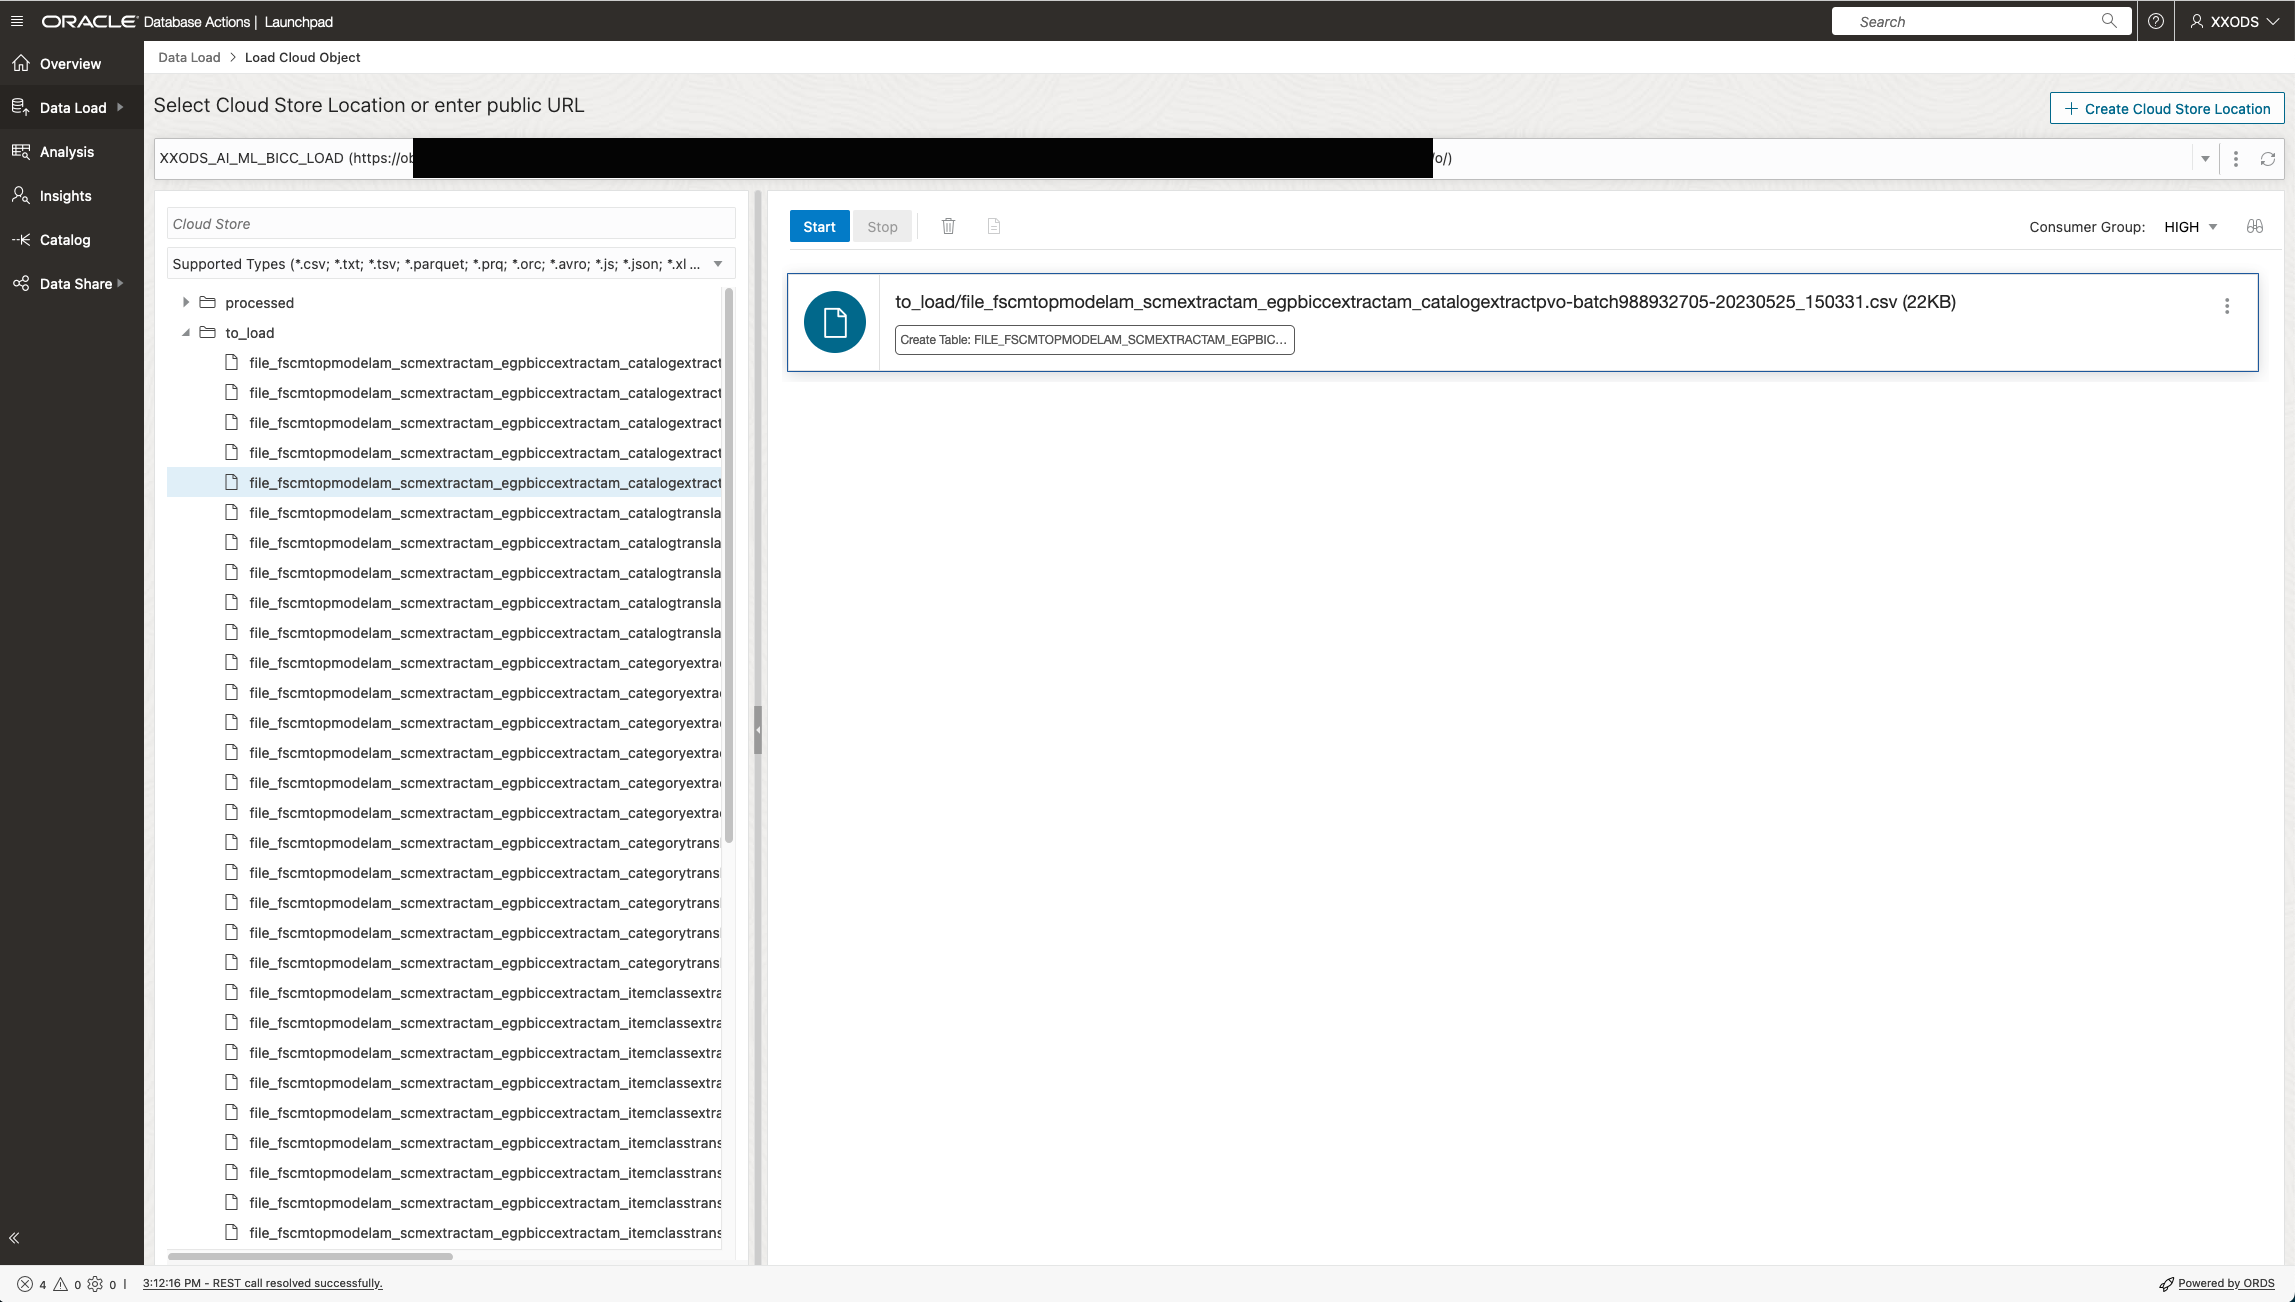Click Create Cloud Store Location button
Image resolution: width=2295 pixels, height=1302 pixels.
click(2165, 108)
